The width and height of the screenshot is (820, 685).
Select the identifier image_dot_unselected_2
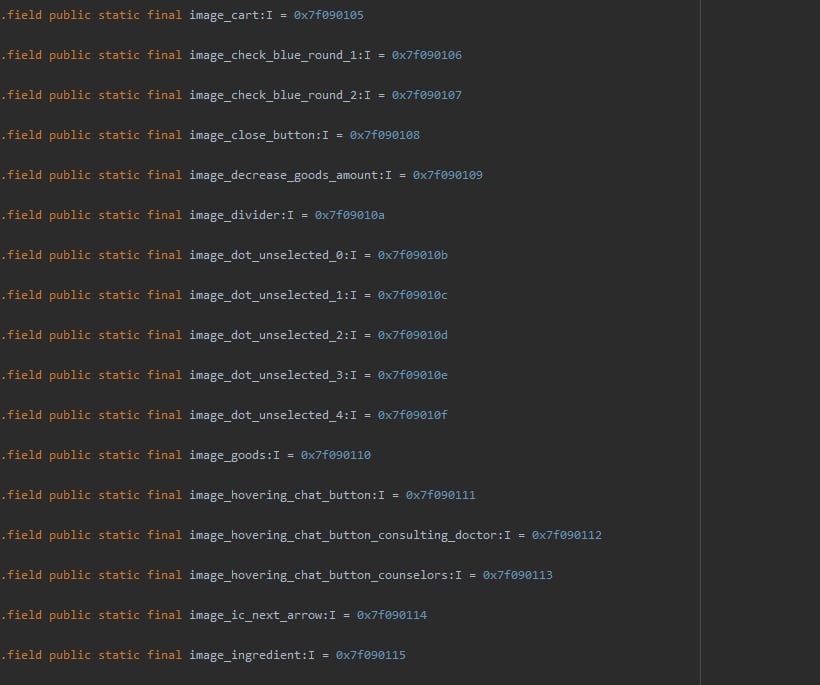point(266,336)
